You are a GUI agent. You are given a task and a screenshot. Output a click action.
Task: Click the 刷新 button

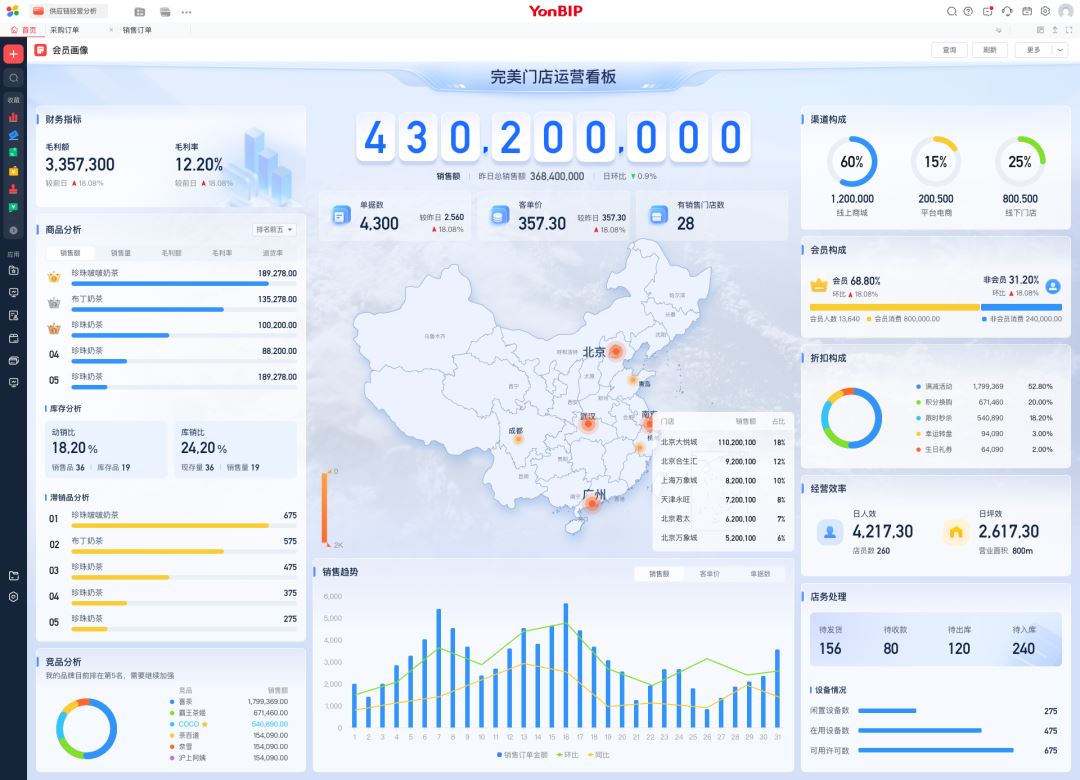989,50
